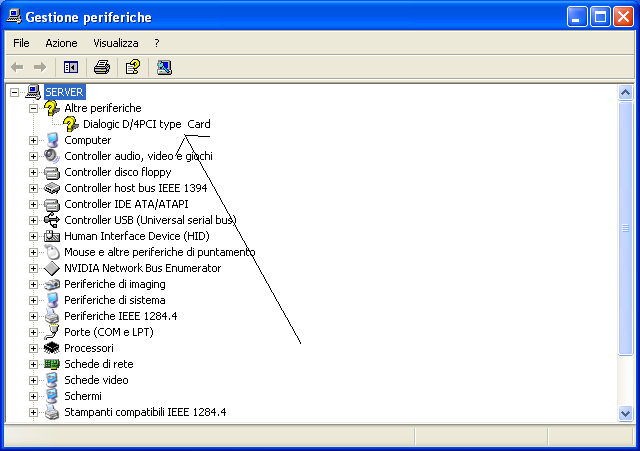640x451 pixels.
Task: Expand the Schede video node
Action: tap(33, 380)
